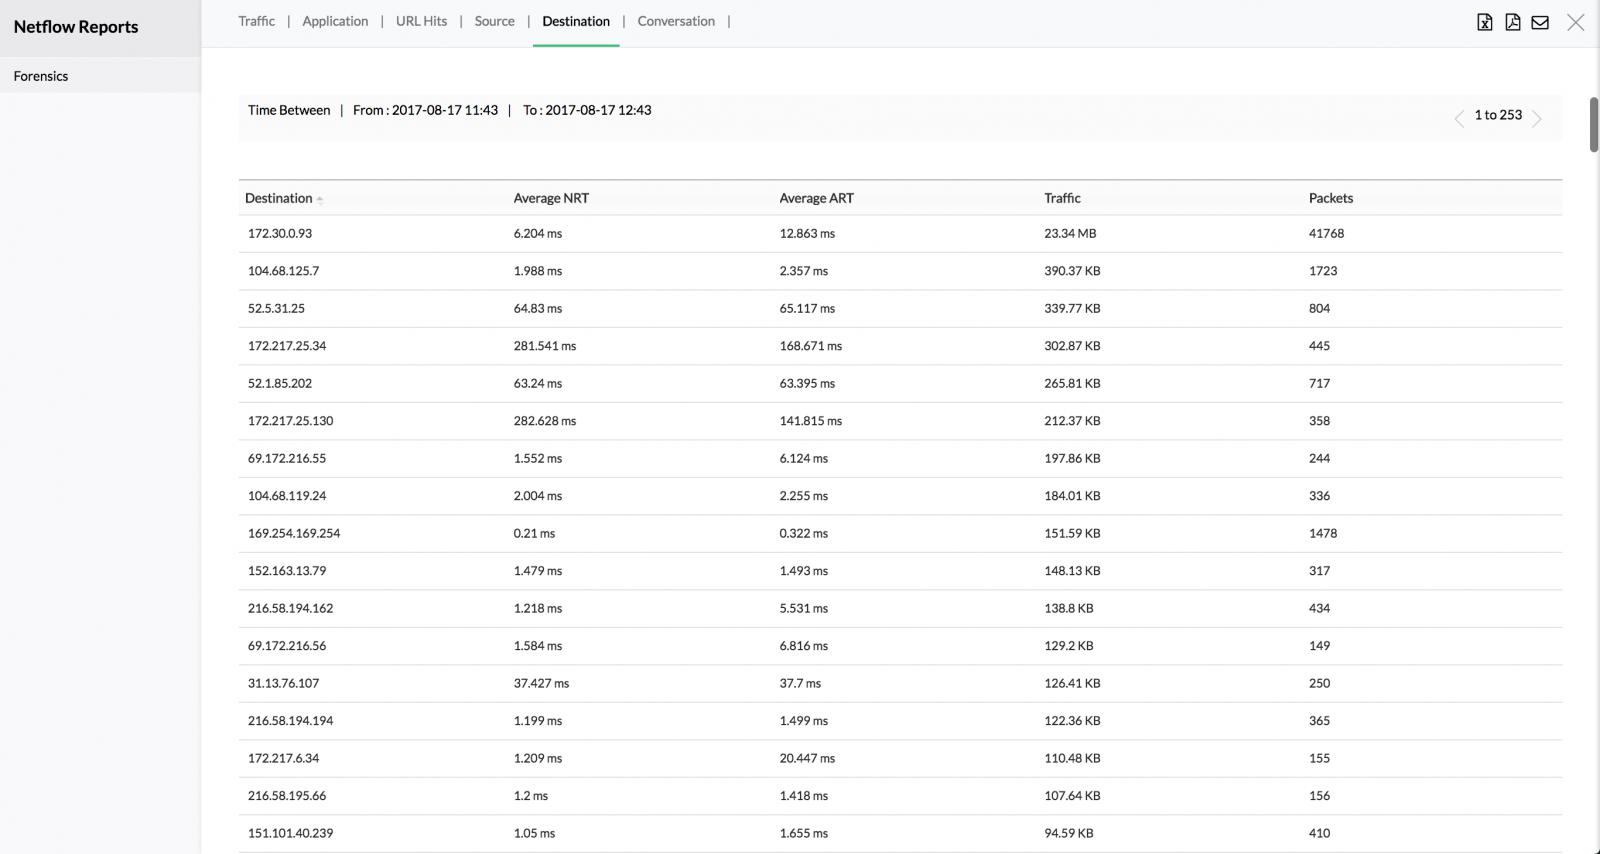Click the packet count 41768
1600x854 pixels.
click(1327, 233)
